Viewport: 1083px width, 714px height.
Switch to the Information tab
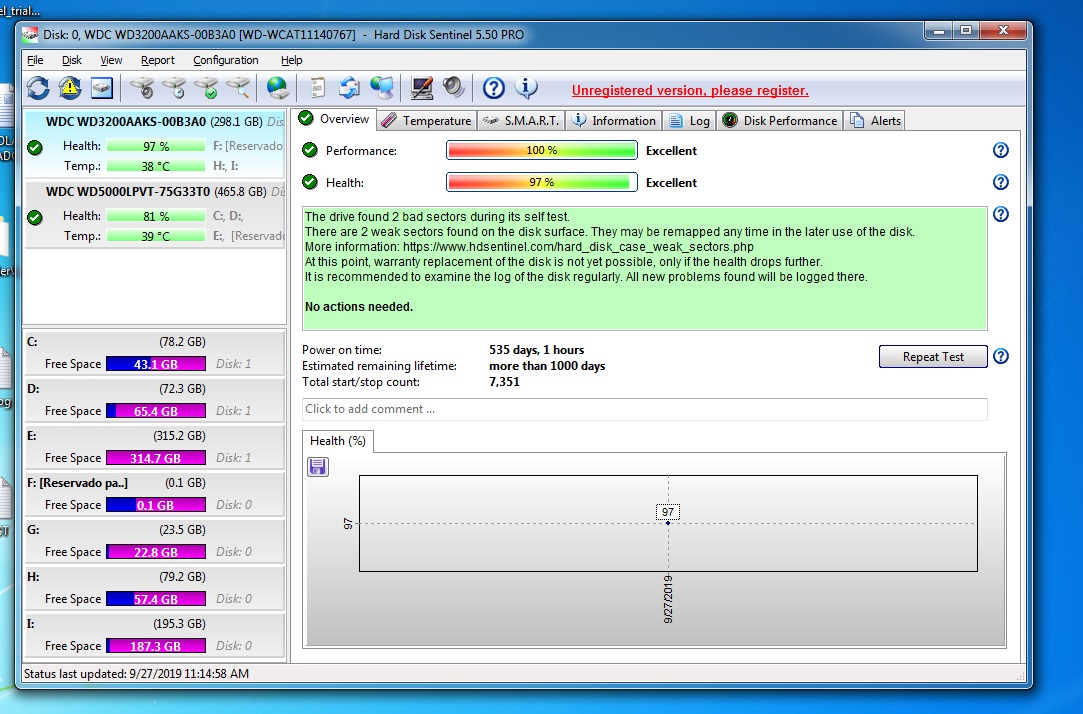click(x=614, y=121)
